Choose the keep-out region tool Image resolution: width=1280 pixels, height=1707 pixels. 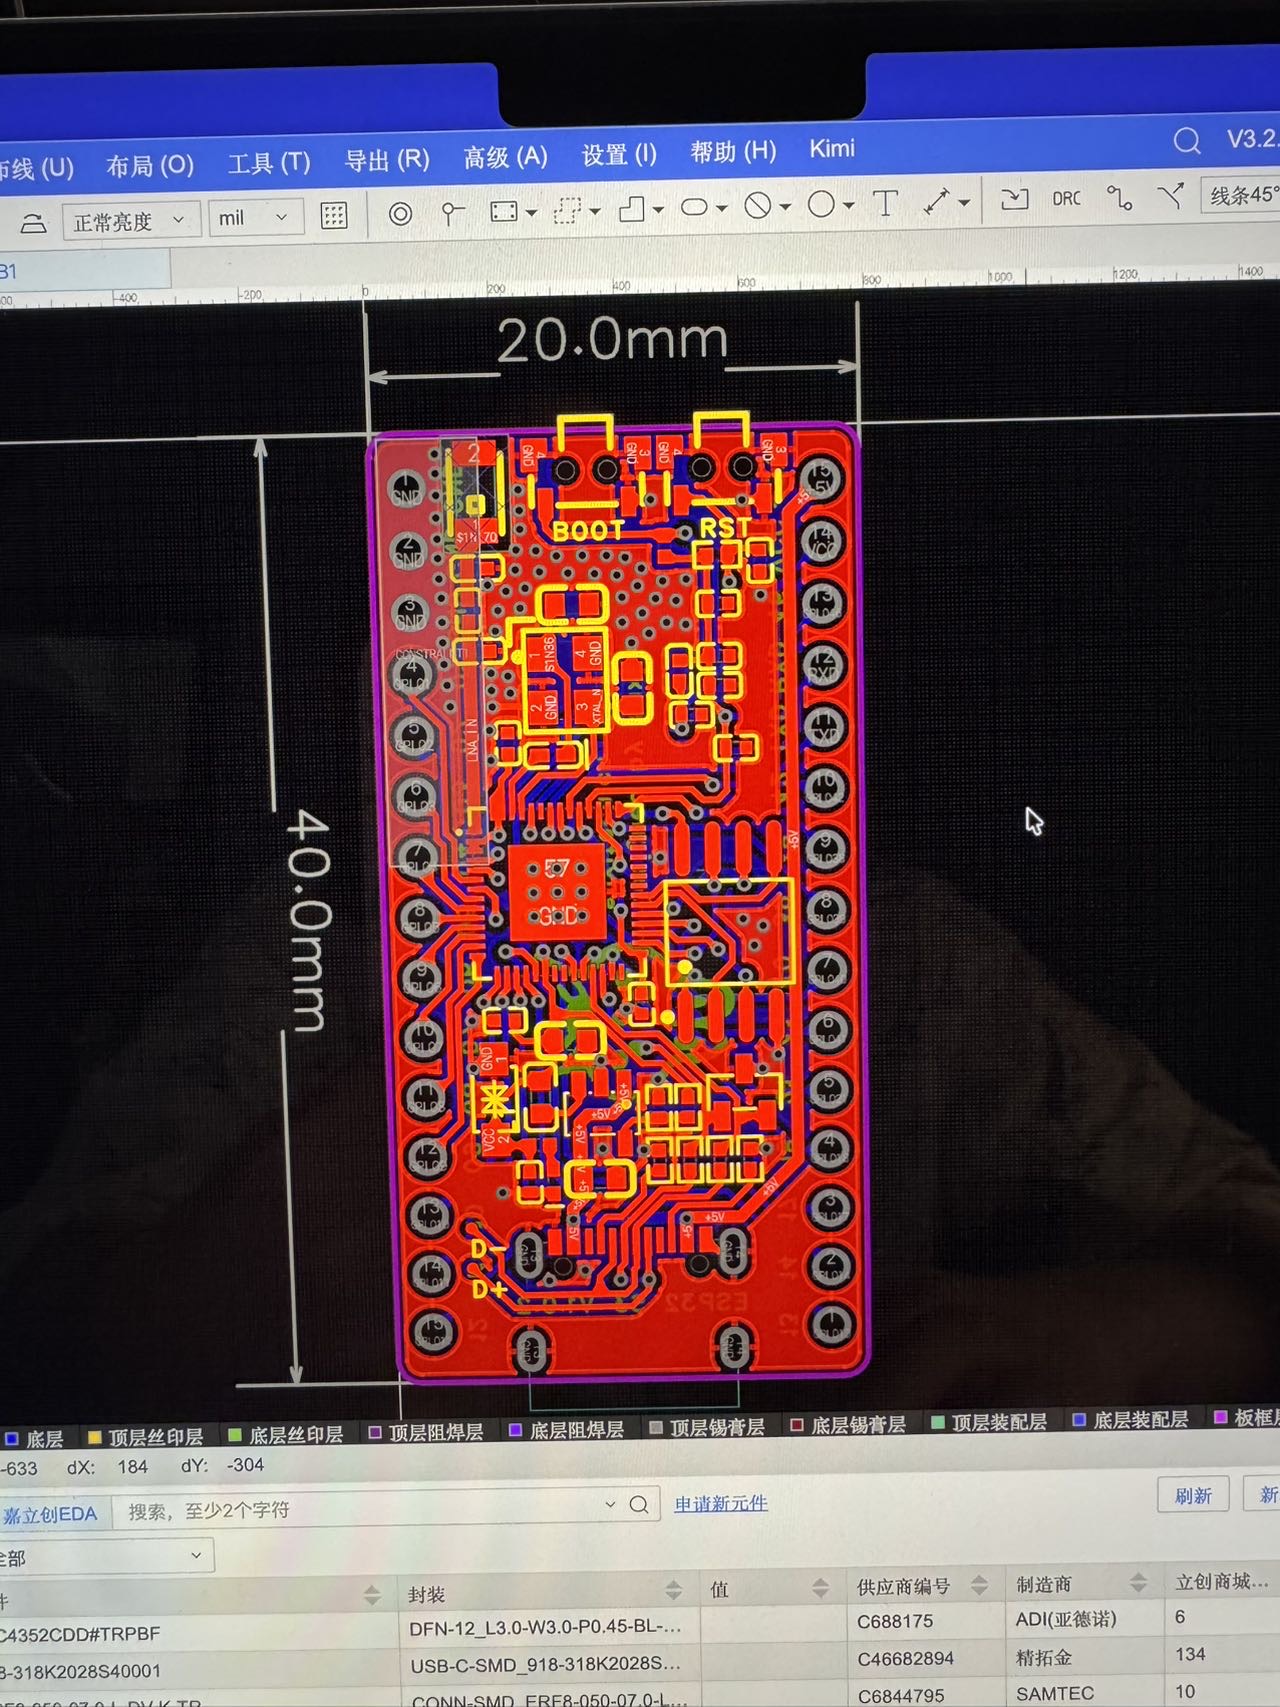click(758, 206)
